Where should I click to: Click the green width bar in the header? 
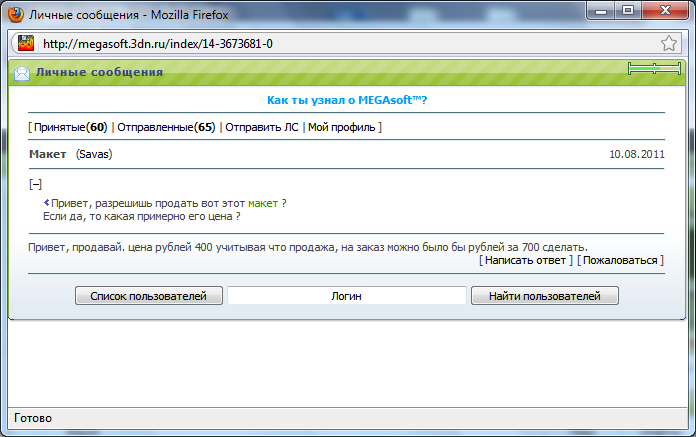point(654,69)
